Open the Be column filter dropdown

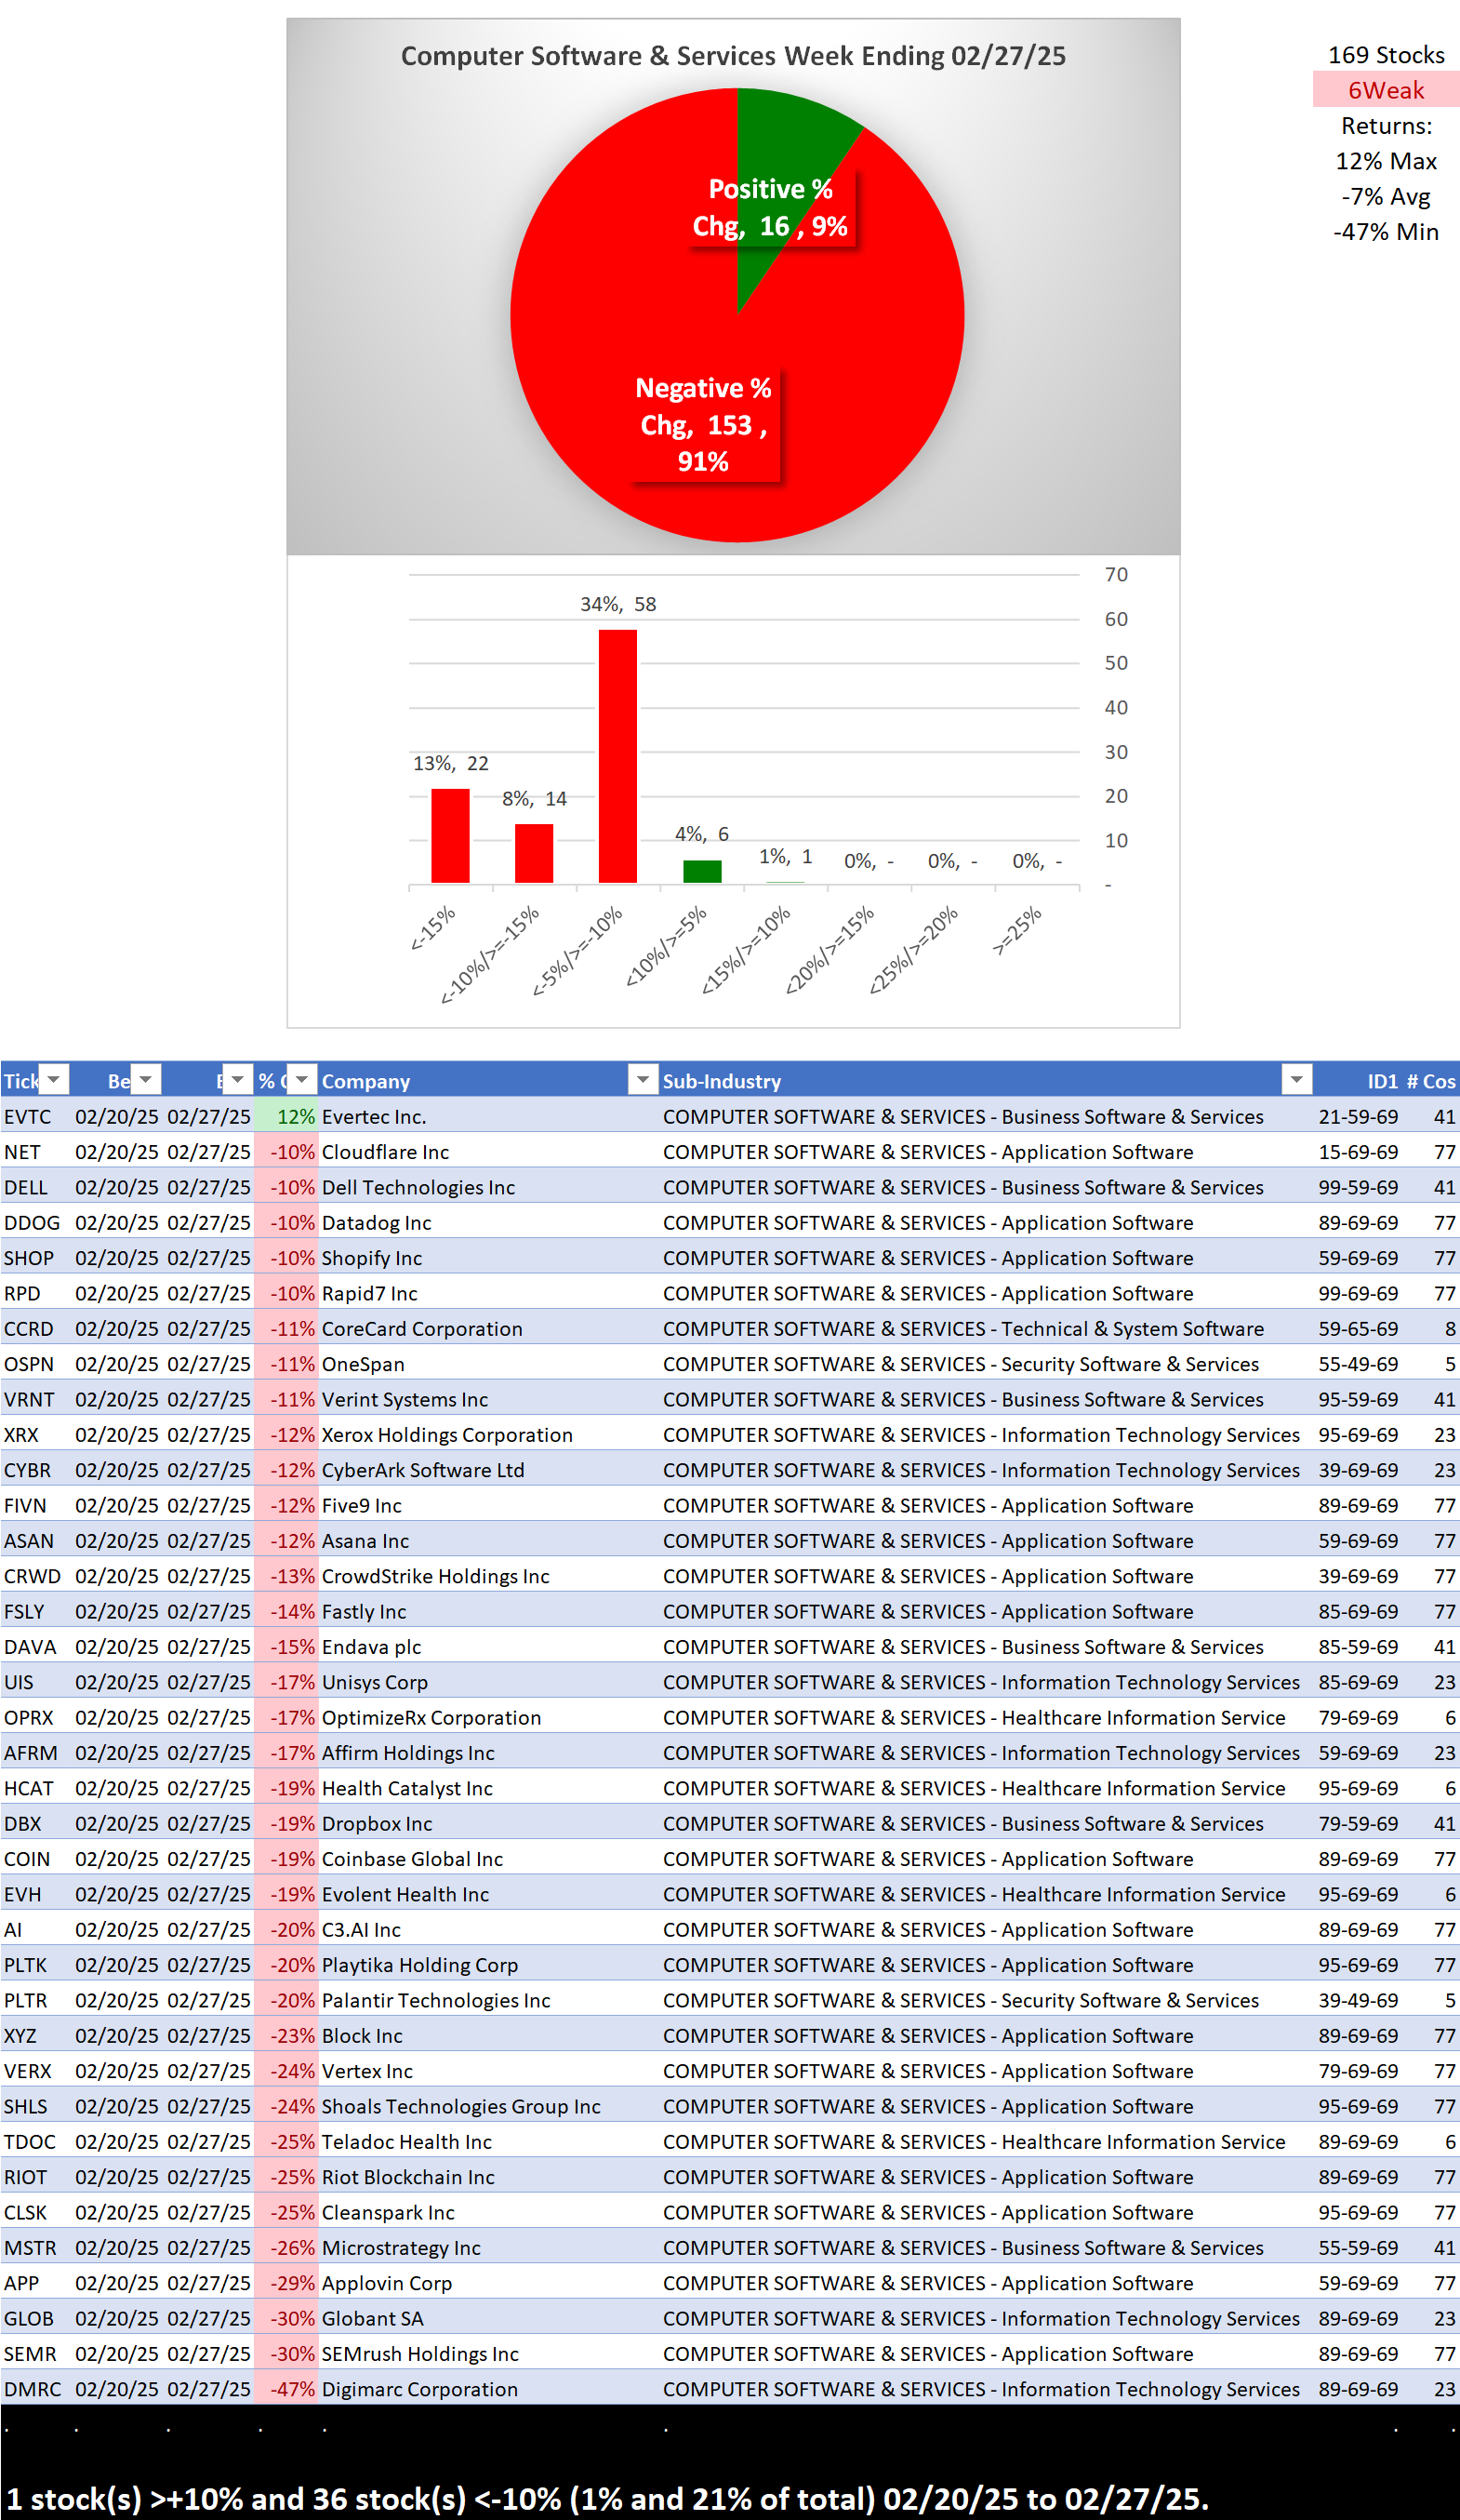[146, 1080]
